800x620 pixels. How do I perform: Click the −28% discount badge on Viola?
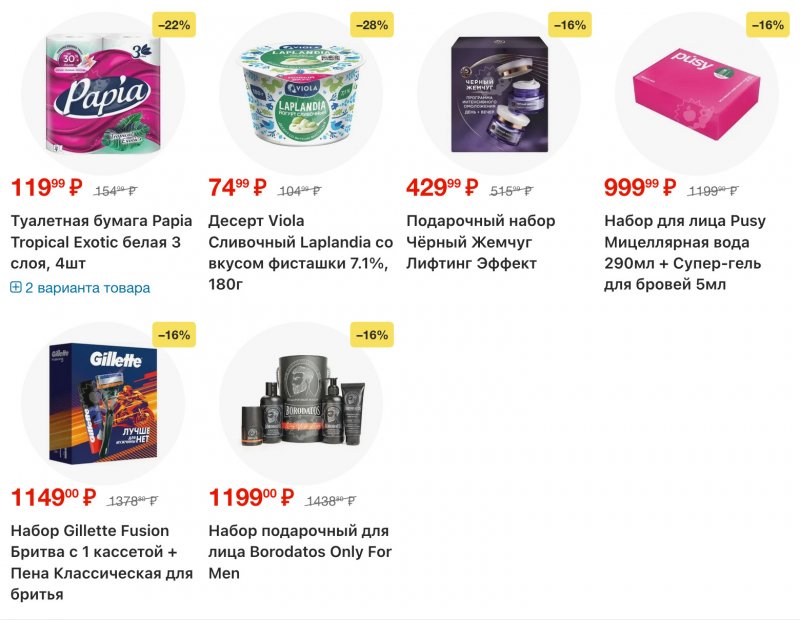pyautogui.click(x=371, y=25)
